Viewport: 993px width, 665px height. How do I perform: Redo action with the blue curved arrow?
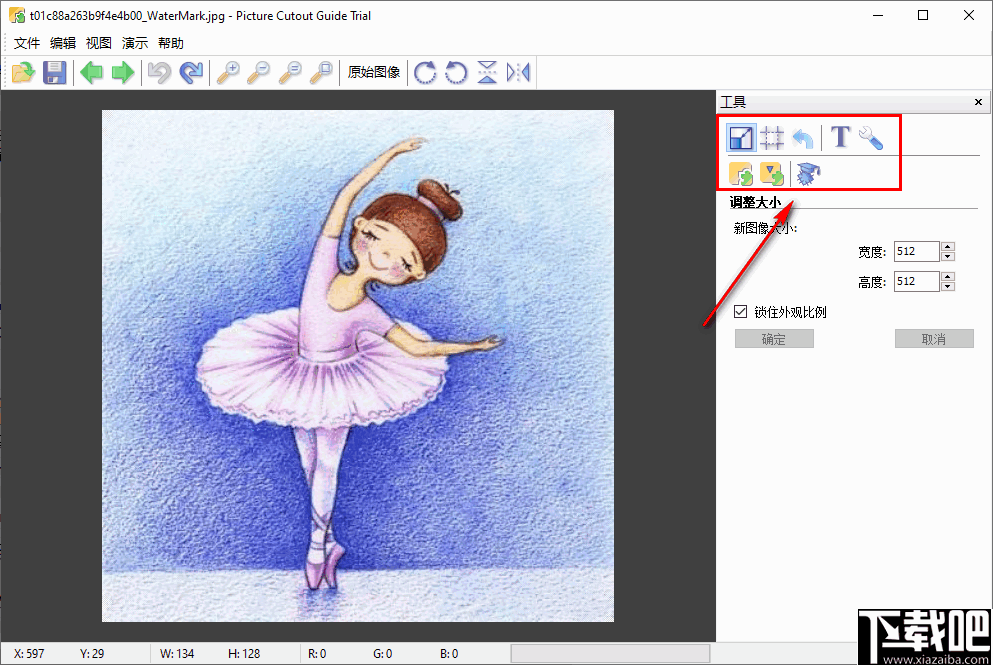(x=191, y=72)
